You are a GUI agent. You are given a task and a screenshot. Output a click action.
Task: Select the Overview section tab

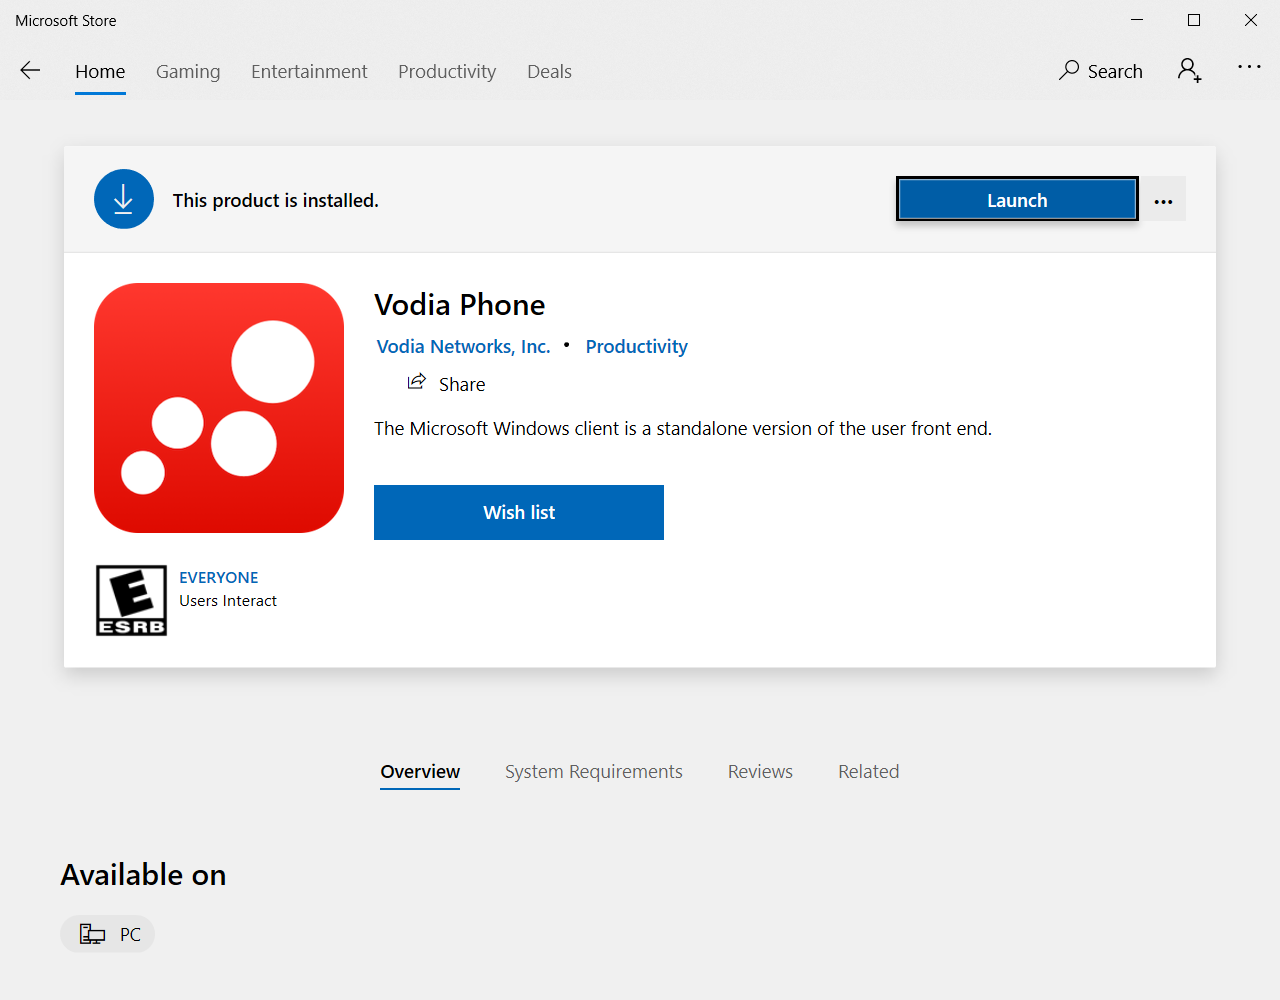(x=420, y=772)
